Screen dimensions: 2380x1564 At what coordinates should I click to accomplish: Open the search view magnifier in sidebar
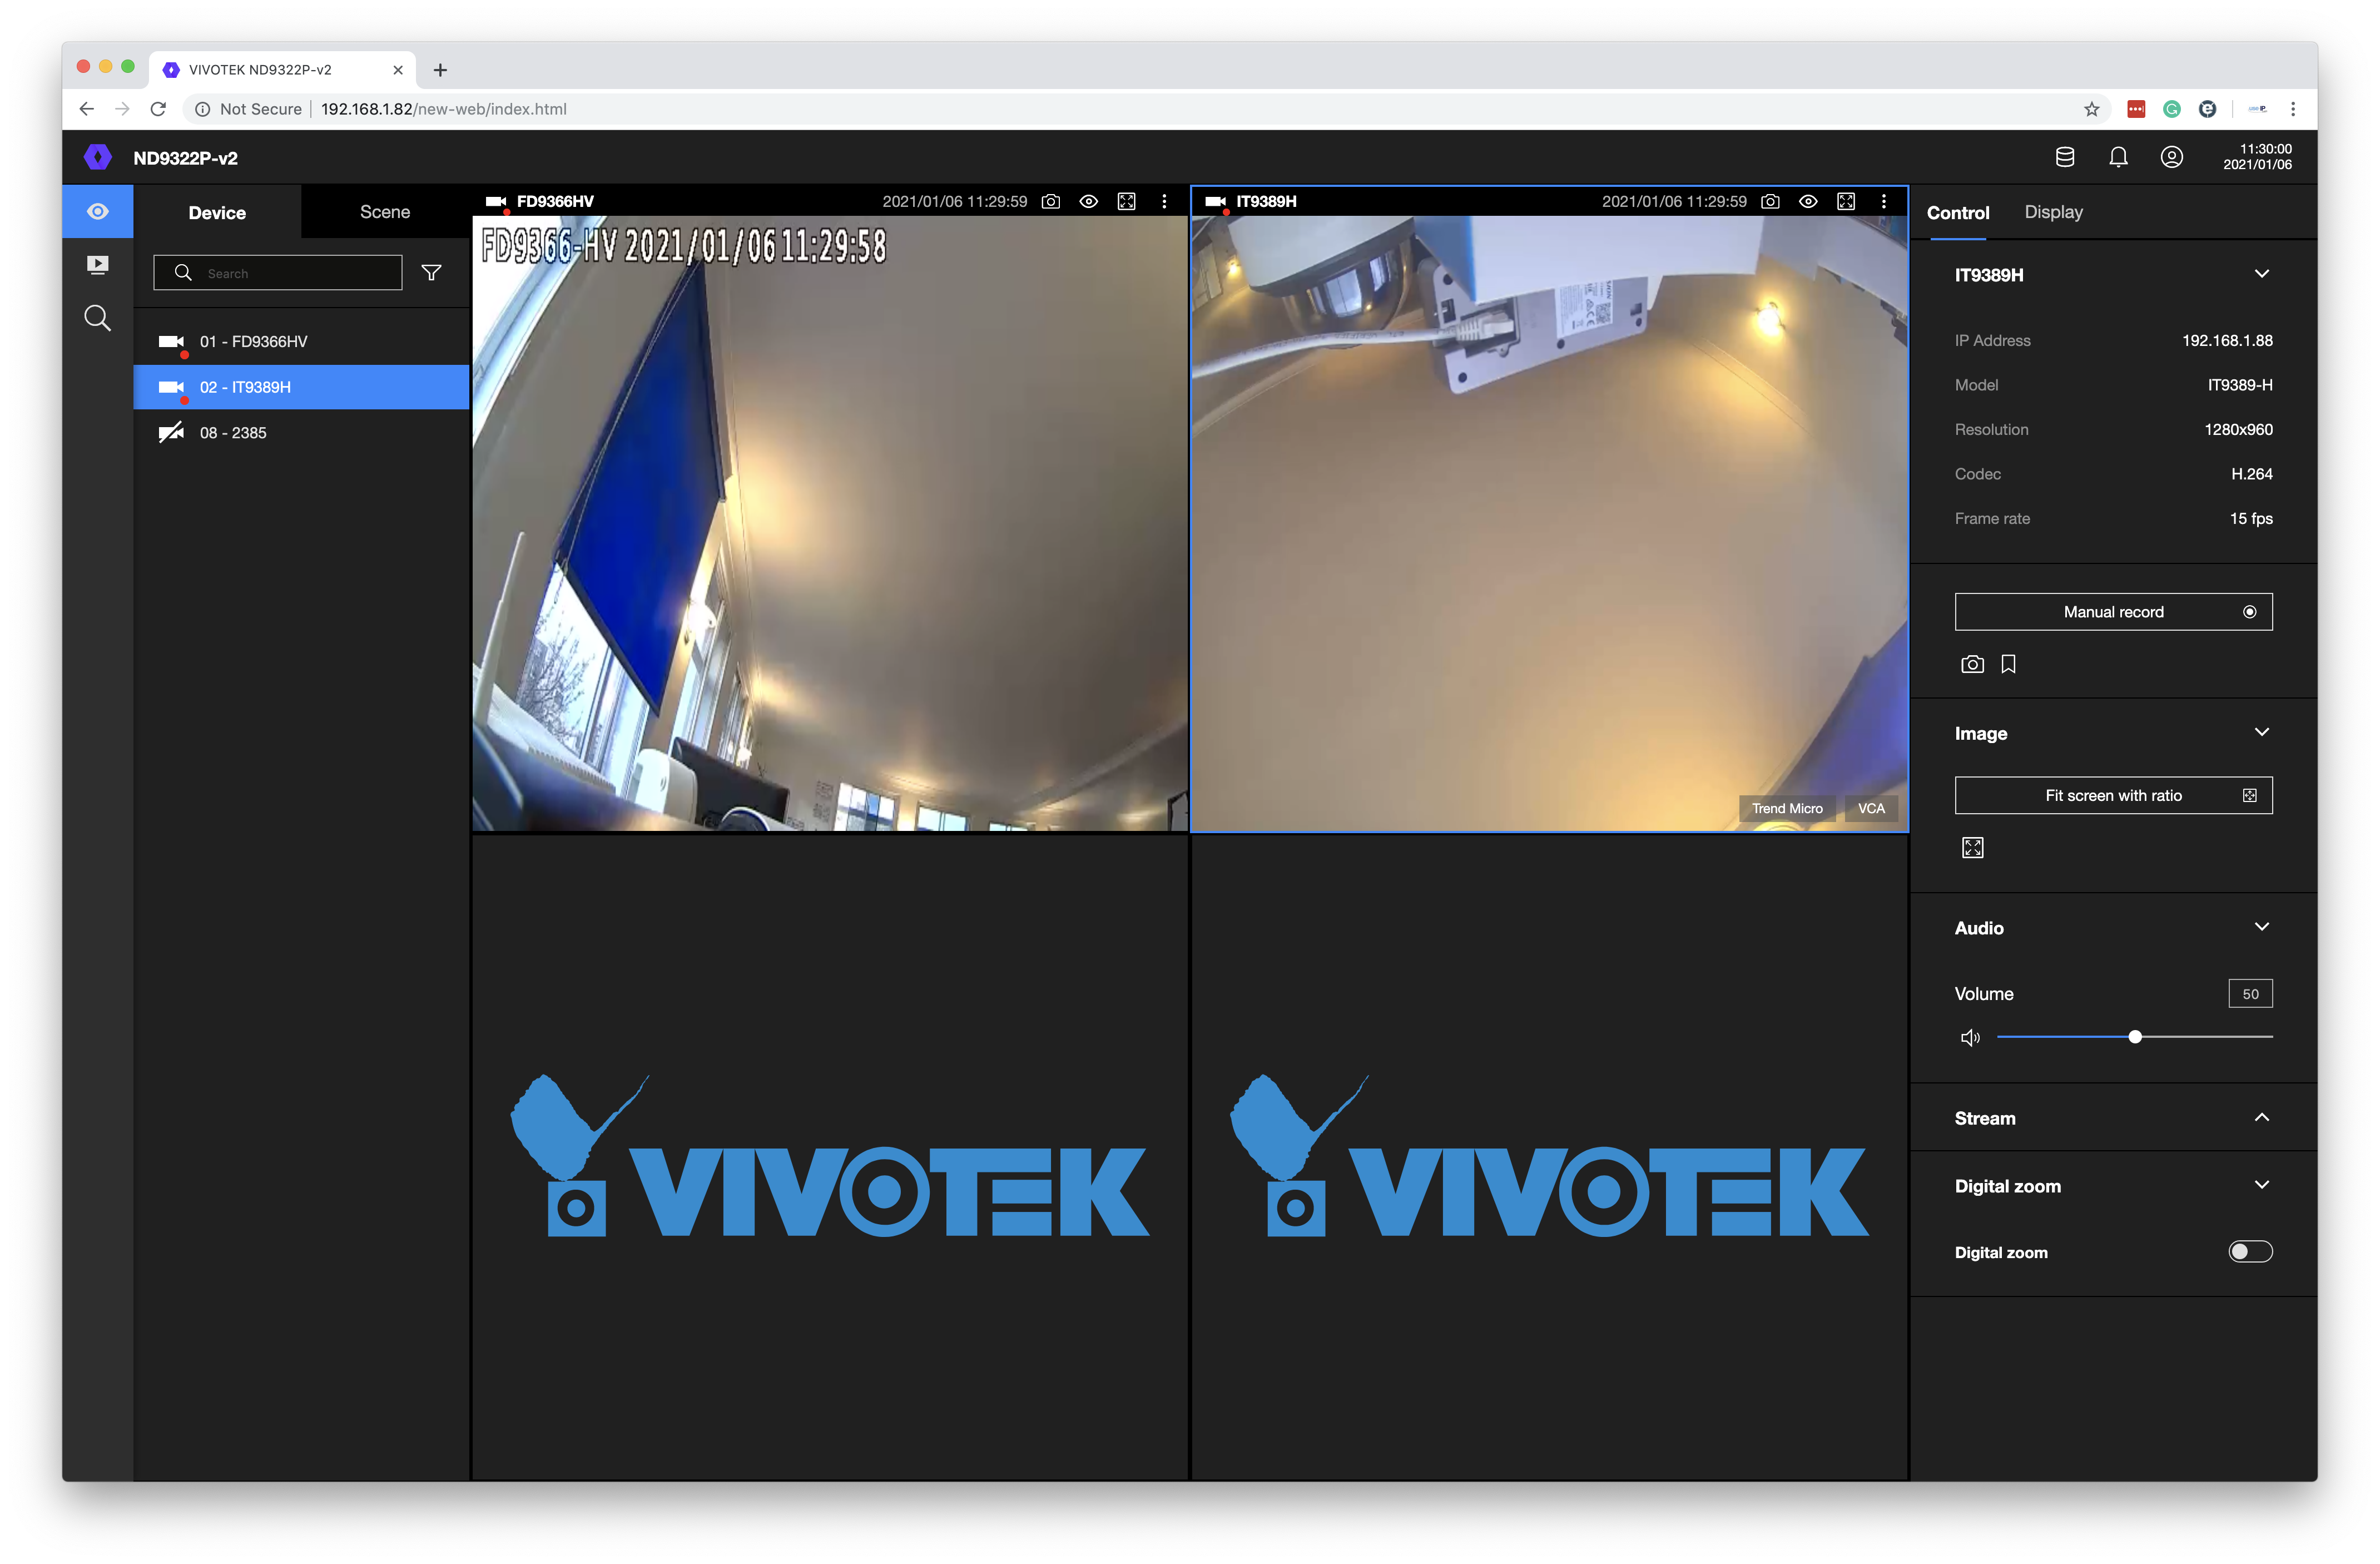pyautogui.click(x=97, y=318)
